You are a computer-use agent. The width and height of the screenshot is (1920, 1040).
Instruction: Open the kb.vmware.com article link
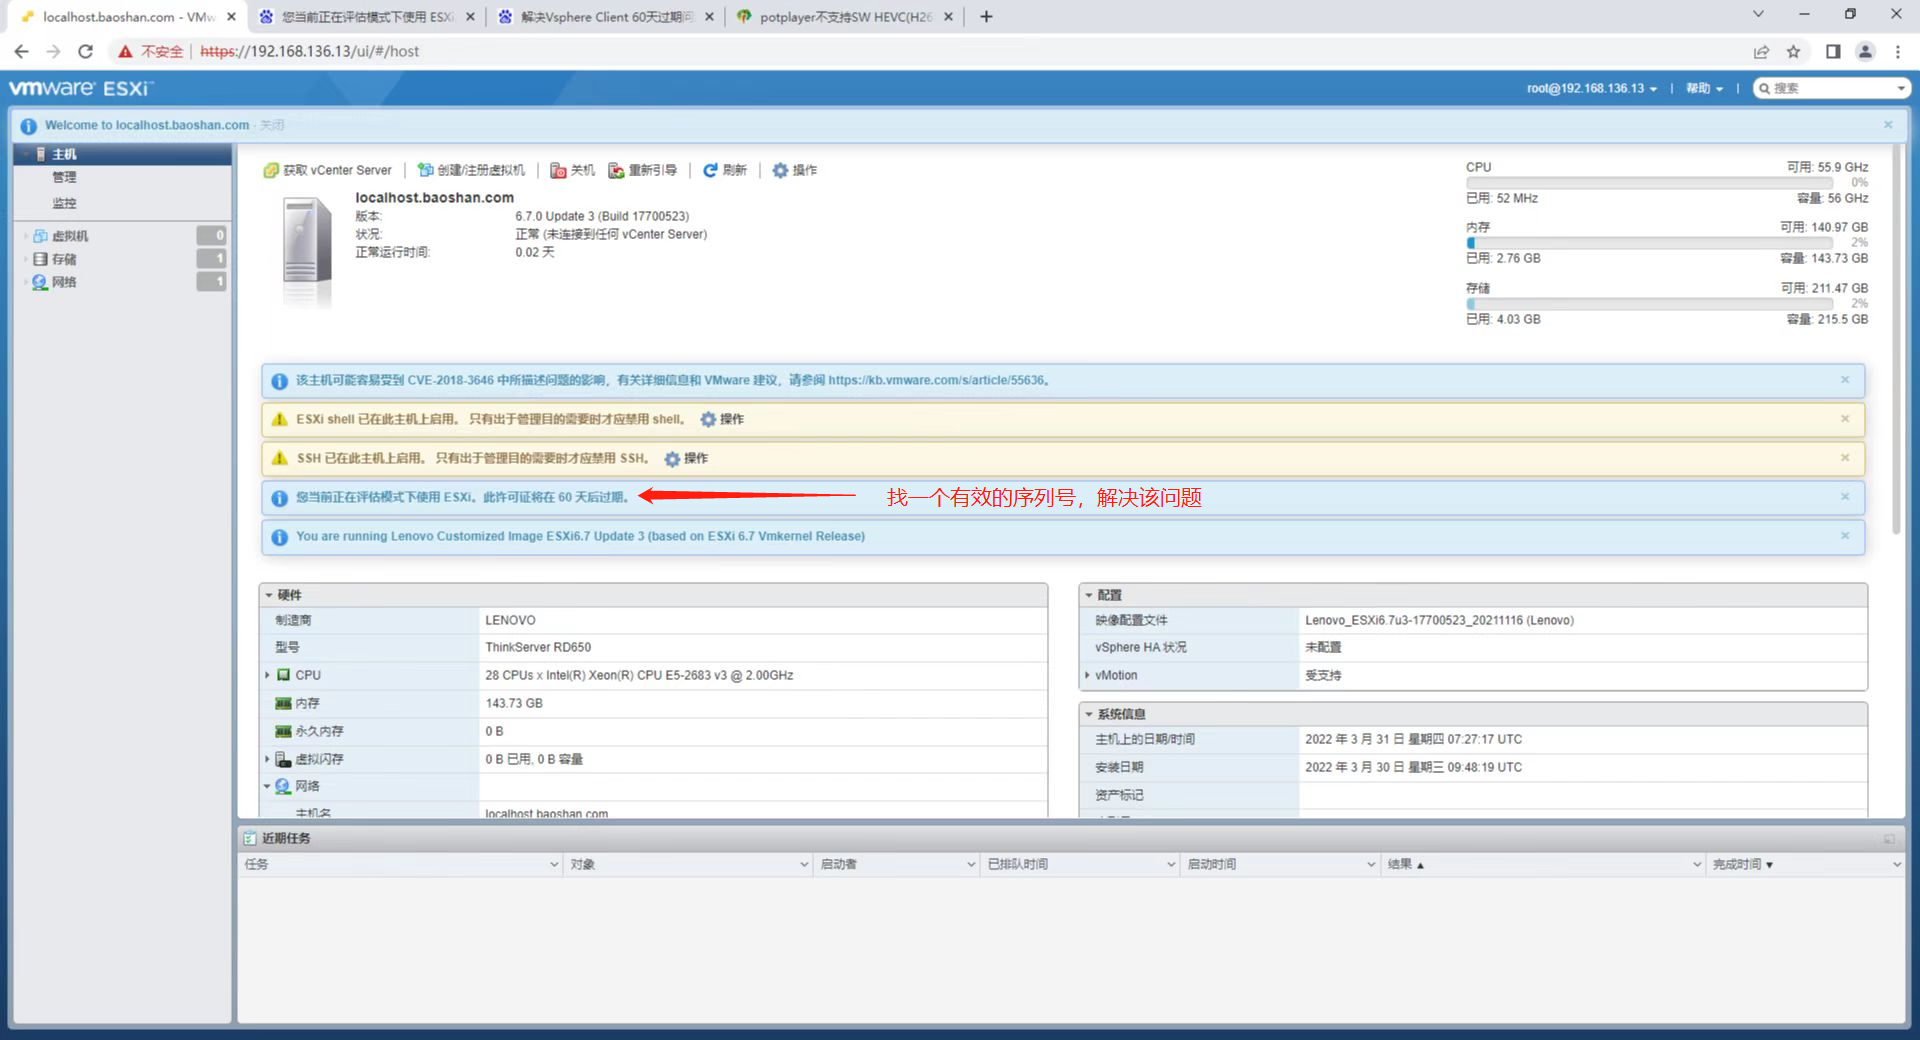(x=938, y=380)
